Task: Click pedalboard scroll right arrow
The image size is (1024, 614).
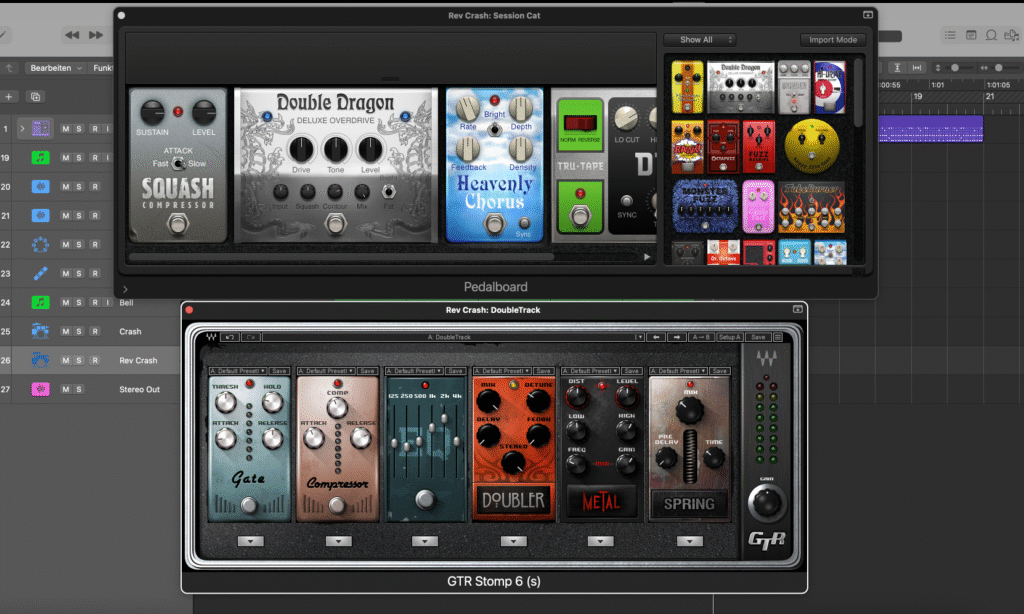Action: (647, 257)
